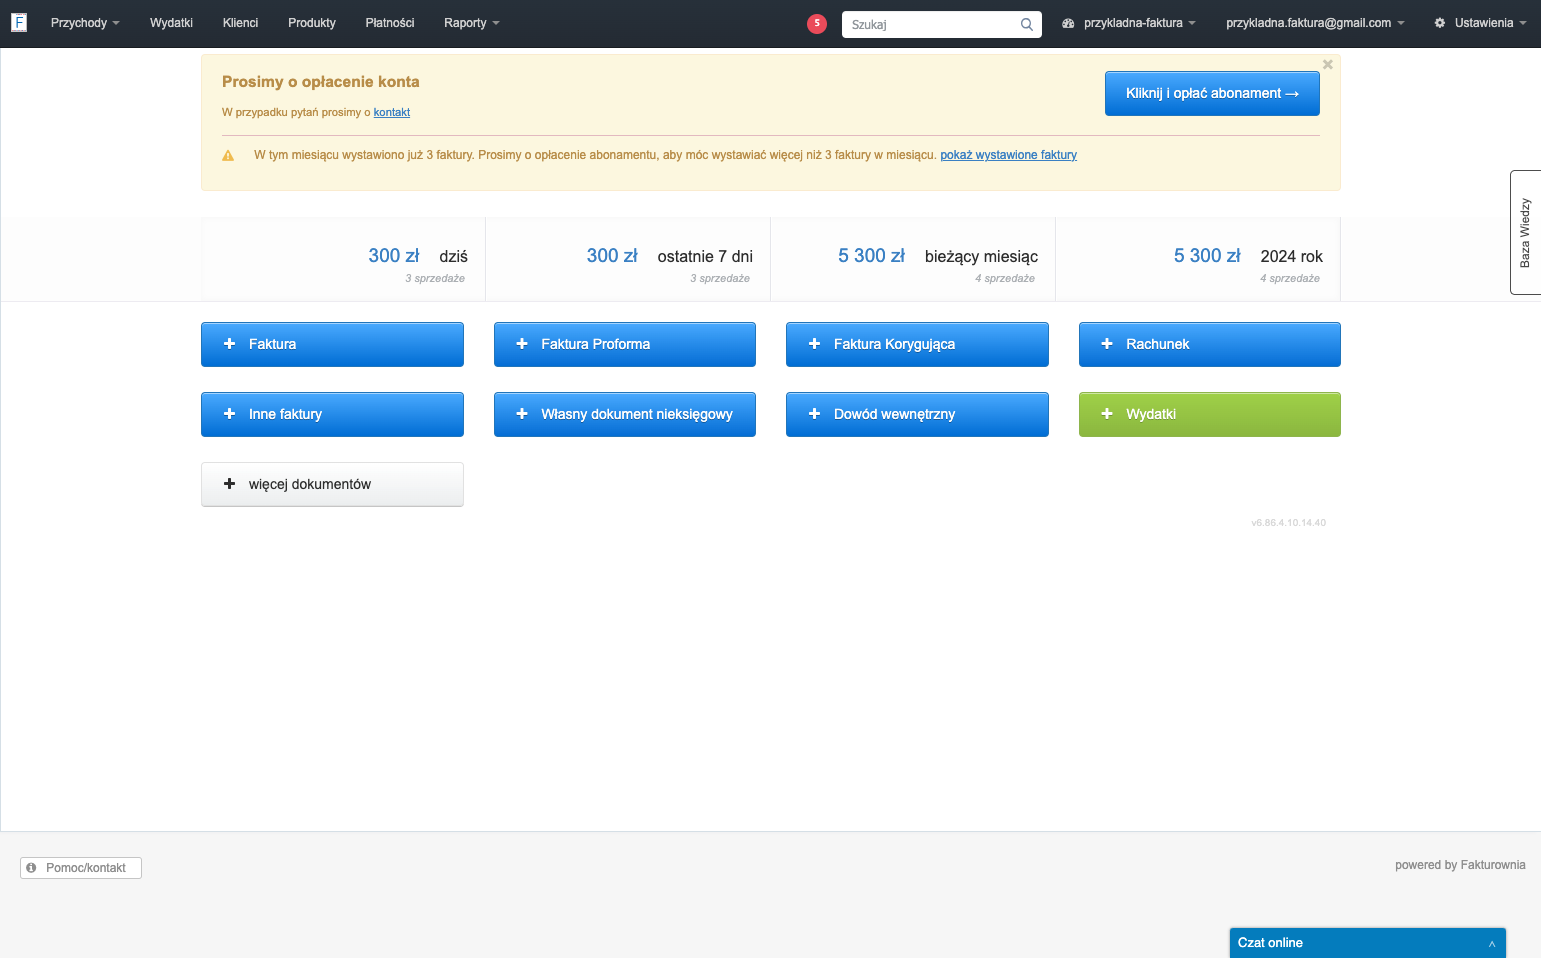Expand the przykladna-faktura account dropdown

pos(1129,23)
